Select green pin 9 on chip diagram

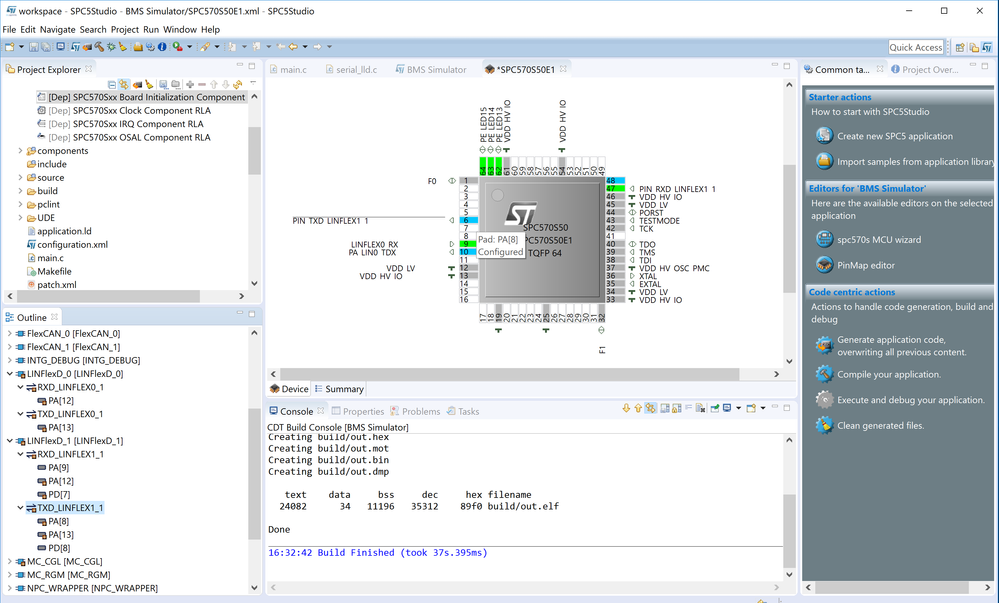coord(468,244)
